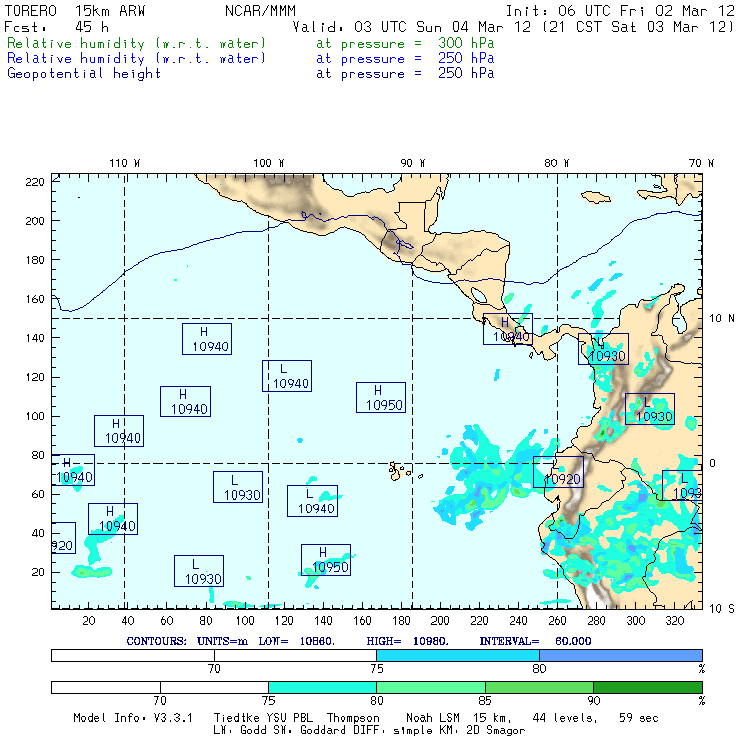The image size is (740, 740).
Task: Click the cyan 75–80% swatch in upper color bar
Action: pos(458,656)
